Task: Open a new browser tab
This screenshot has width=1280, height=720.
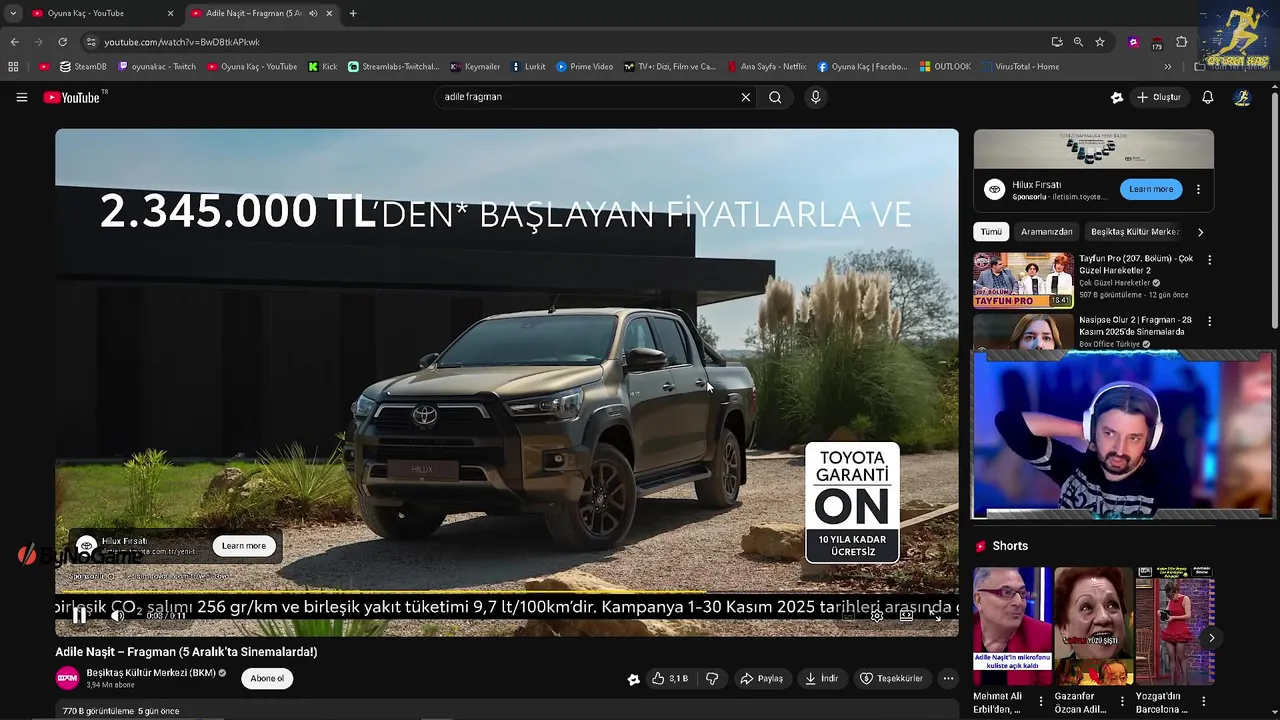Action: tap(353, 13)
